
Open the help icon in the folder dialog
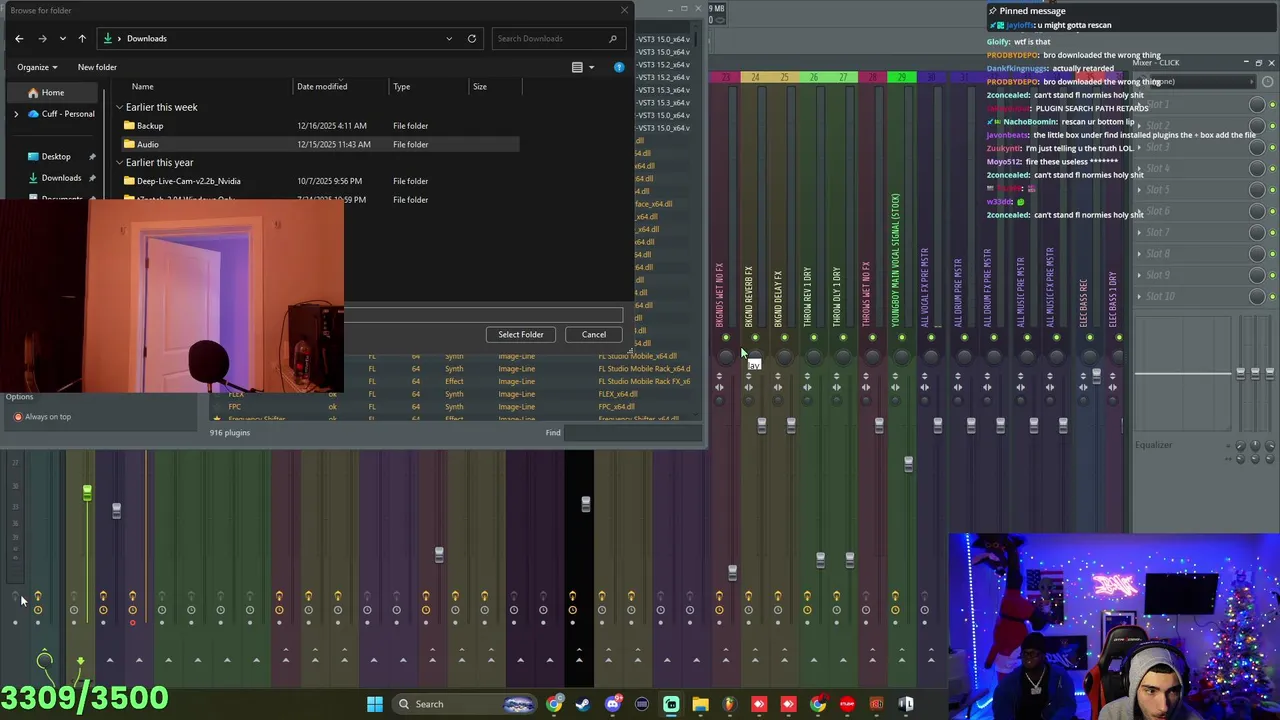[619, 67]
